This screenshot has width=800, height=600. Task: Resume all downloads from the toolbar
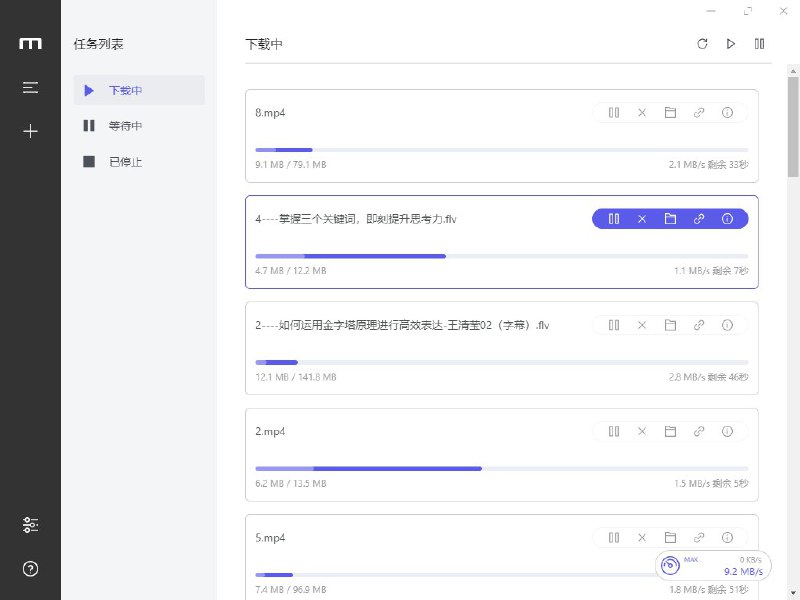[731, 44]
